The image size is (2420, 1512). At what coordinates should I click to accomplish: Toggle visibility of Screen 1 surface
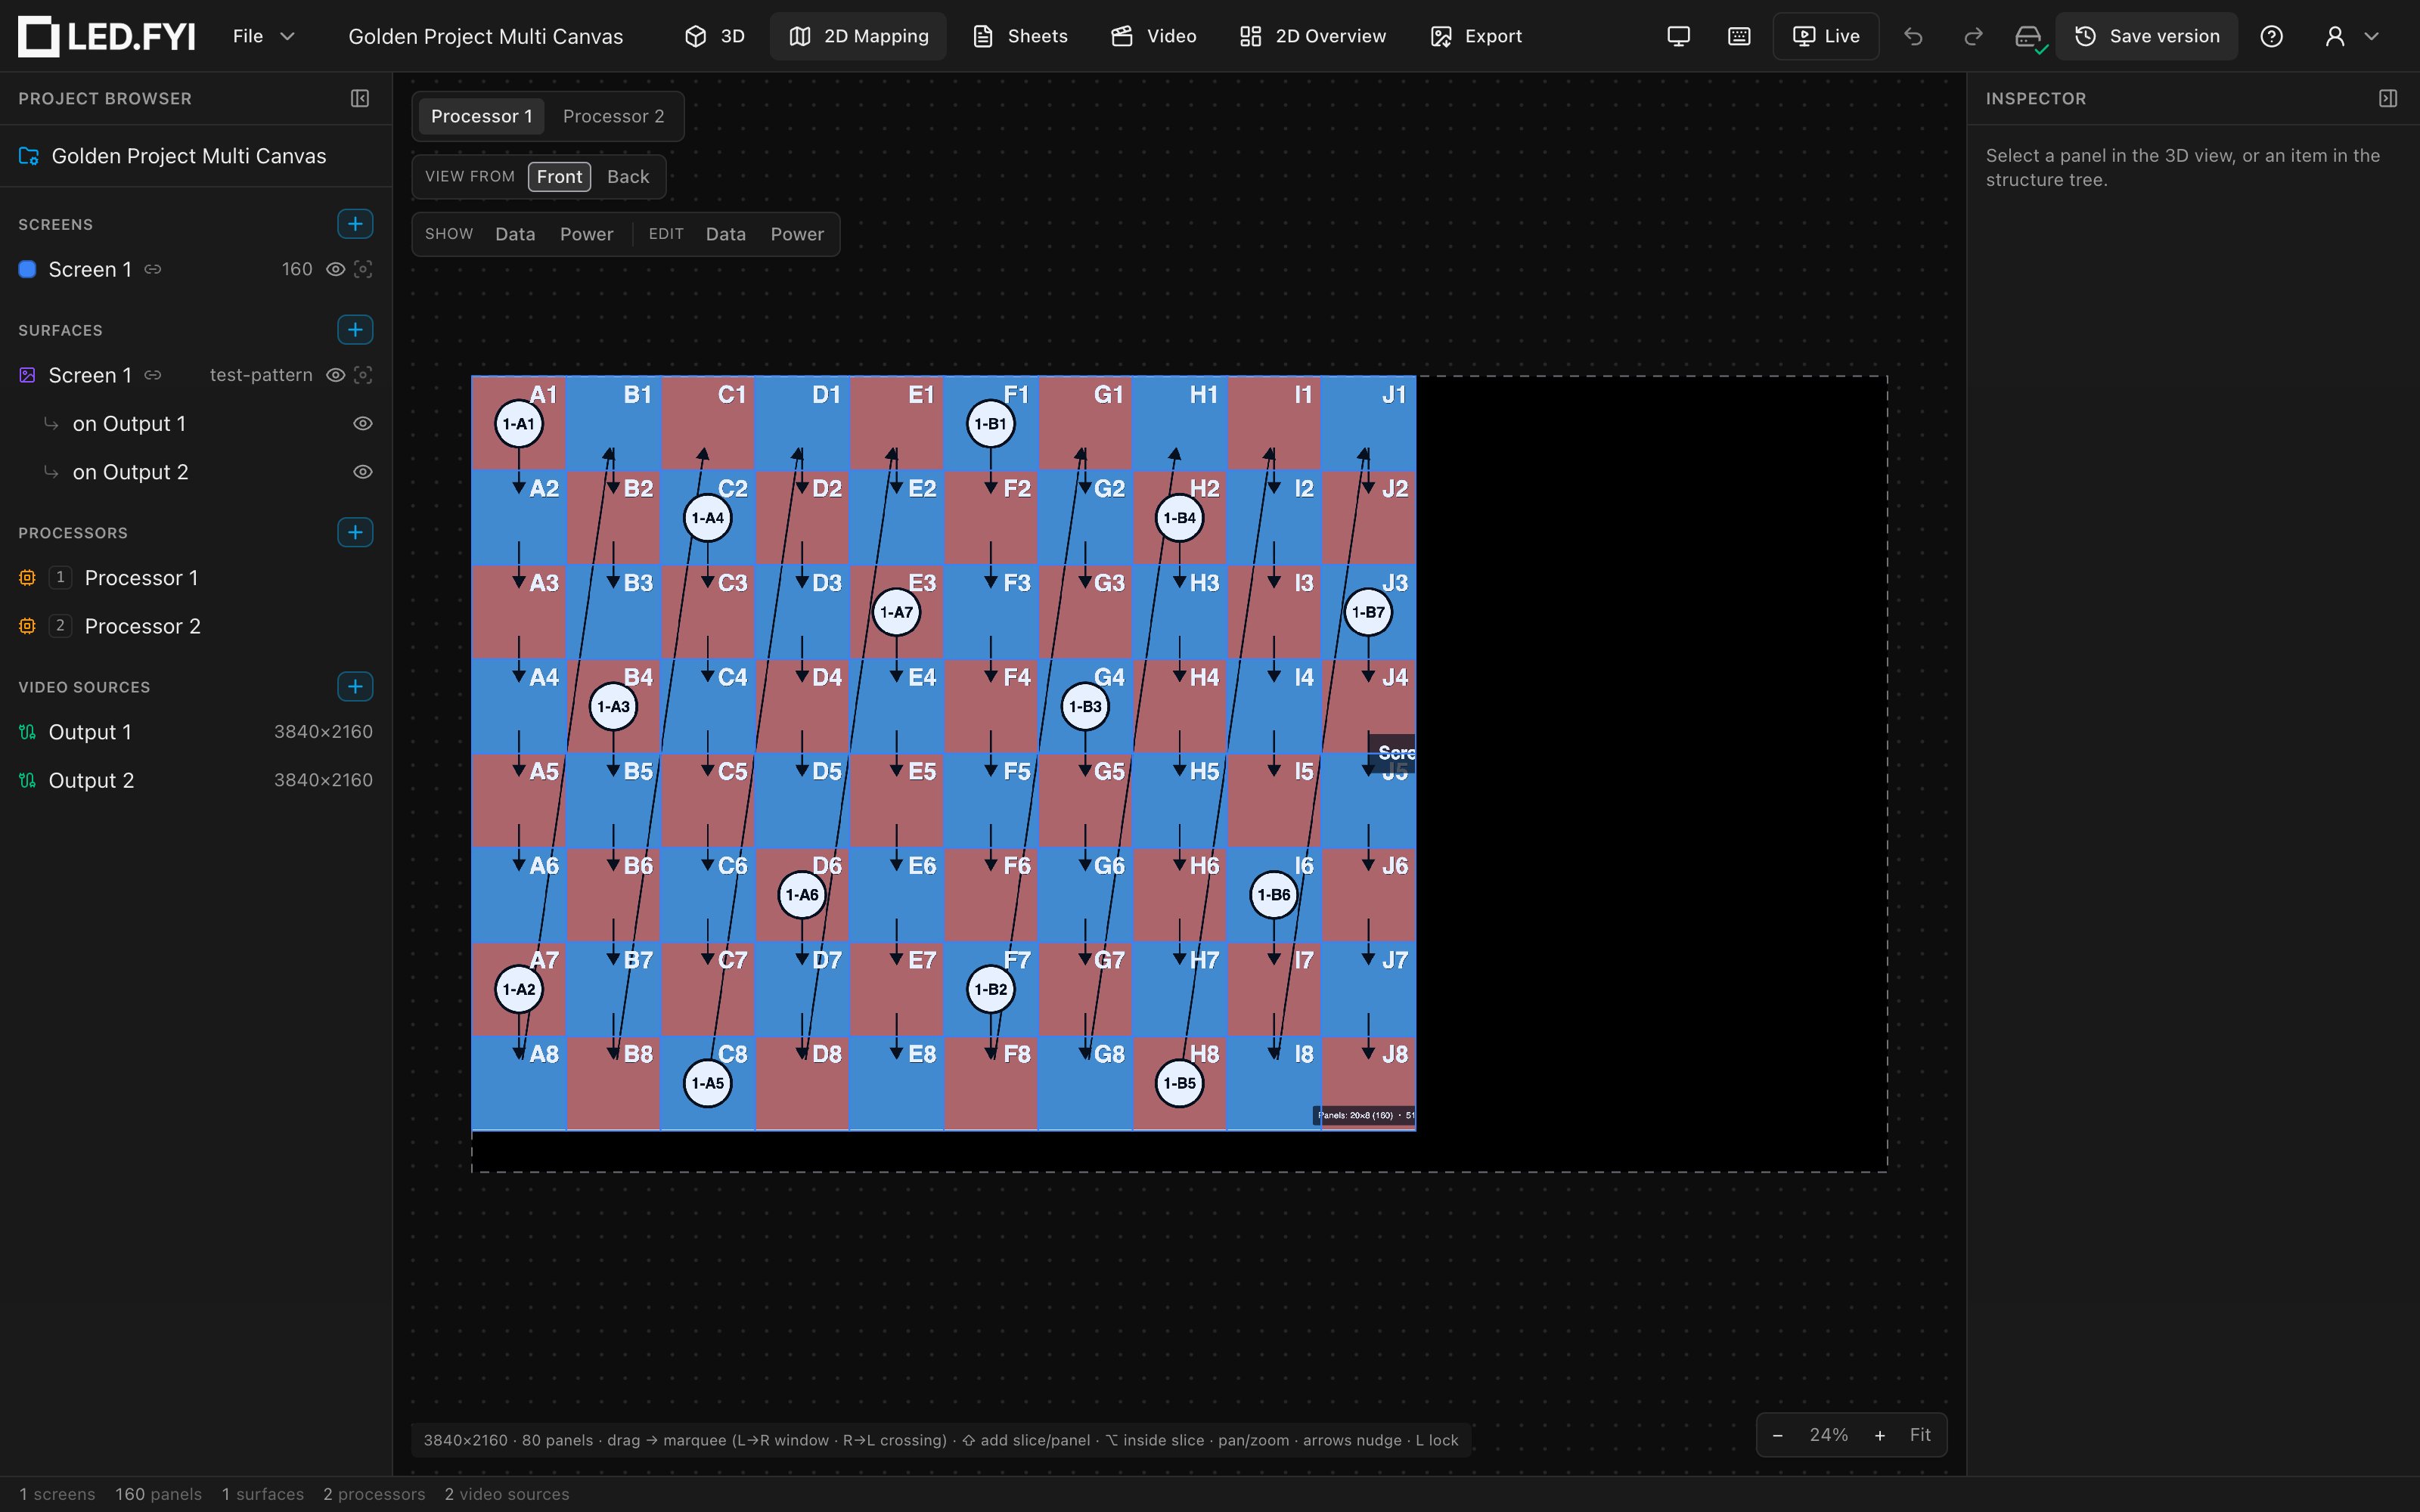(336, 375)
